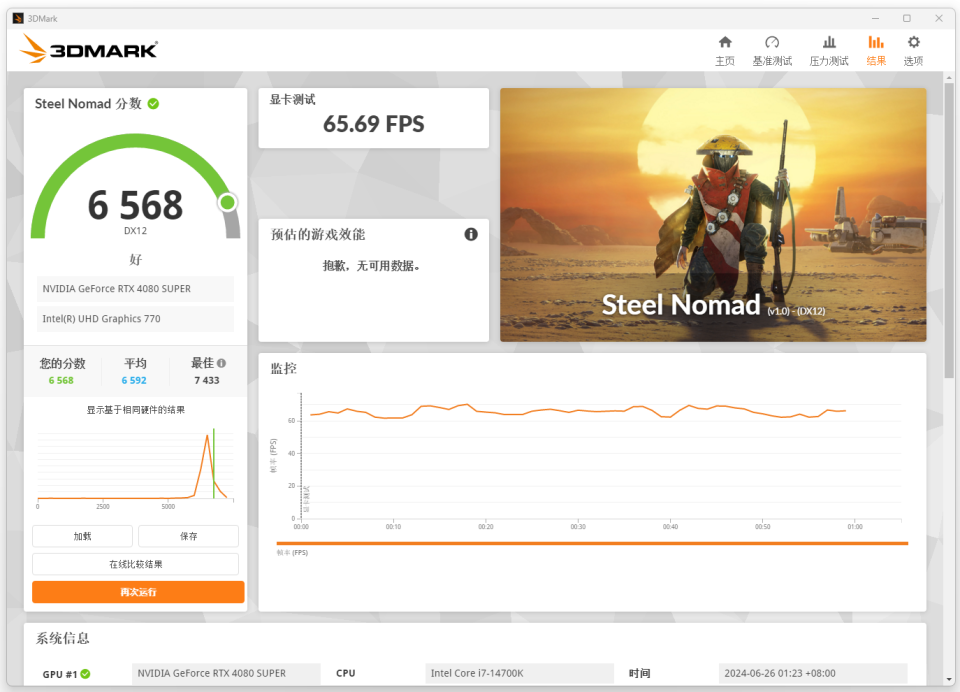The image size is (960, 692).
Task: Click the big 6 568 score number
Action: tap(135, 205)
